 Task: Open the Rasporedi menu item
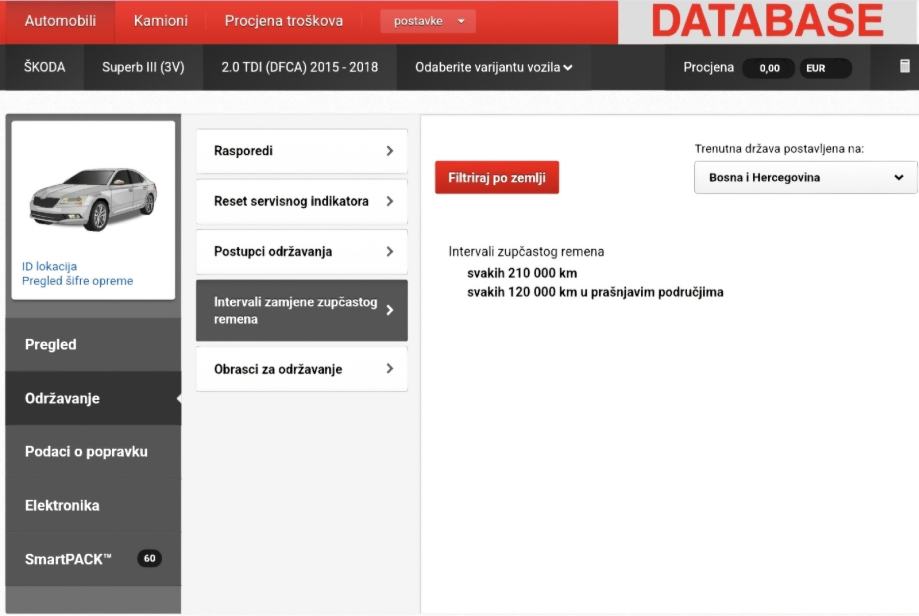click(301, 151)
